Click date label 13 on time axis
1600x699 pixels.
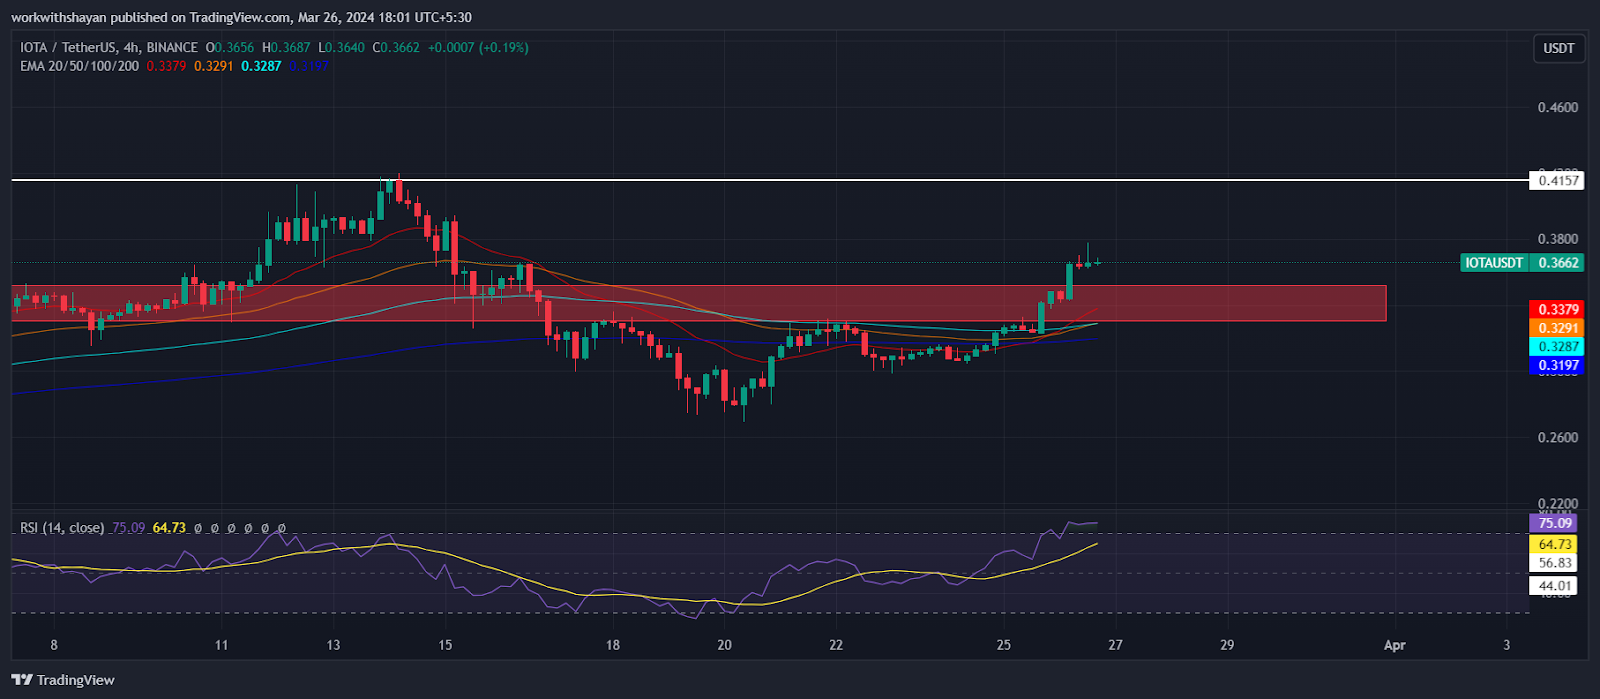333,645
